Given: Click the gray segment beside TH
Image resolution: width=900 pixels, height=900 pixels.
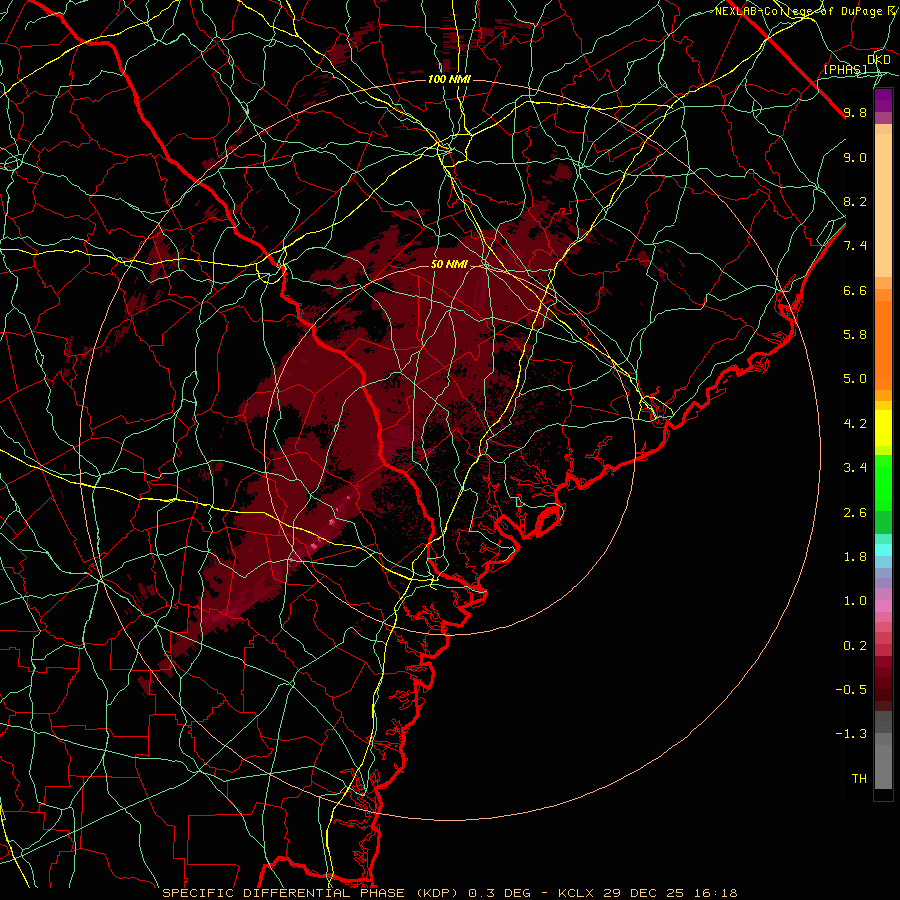Looking at the screenshot, I should tap(883, 766).
